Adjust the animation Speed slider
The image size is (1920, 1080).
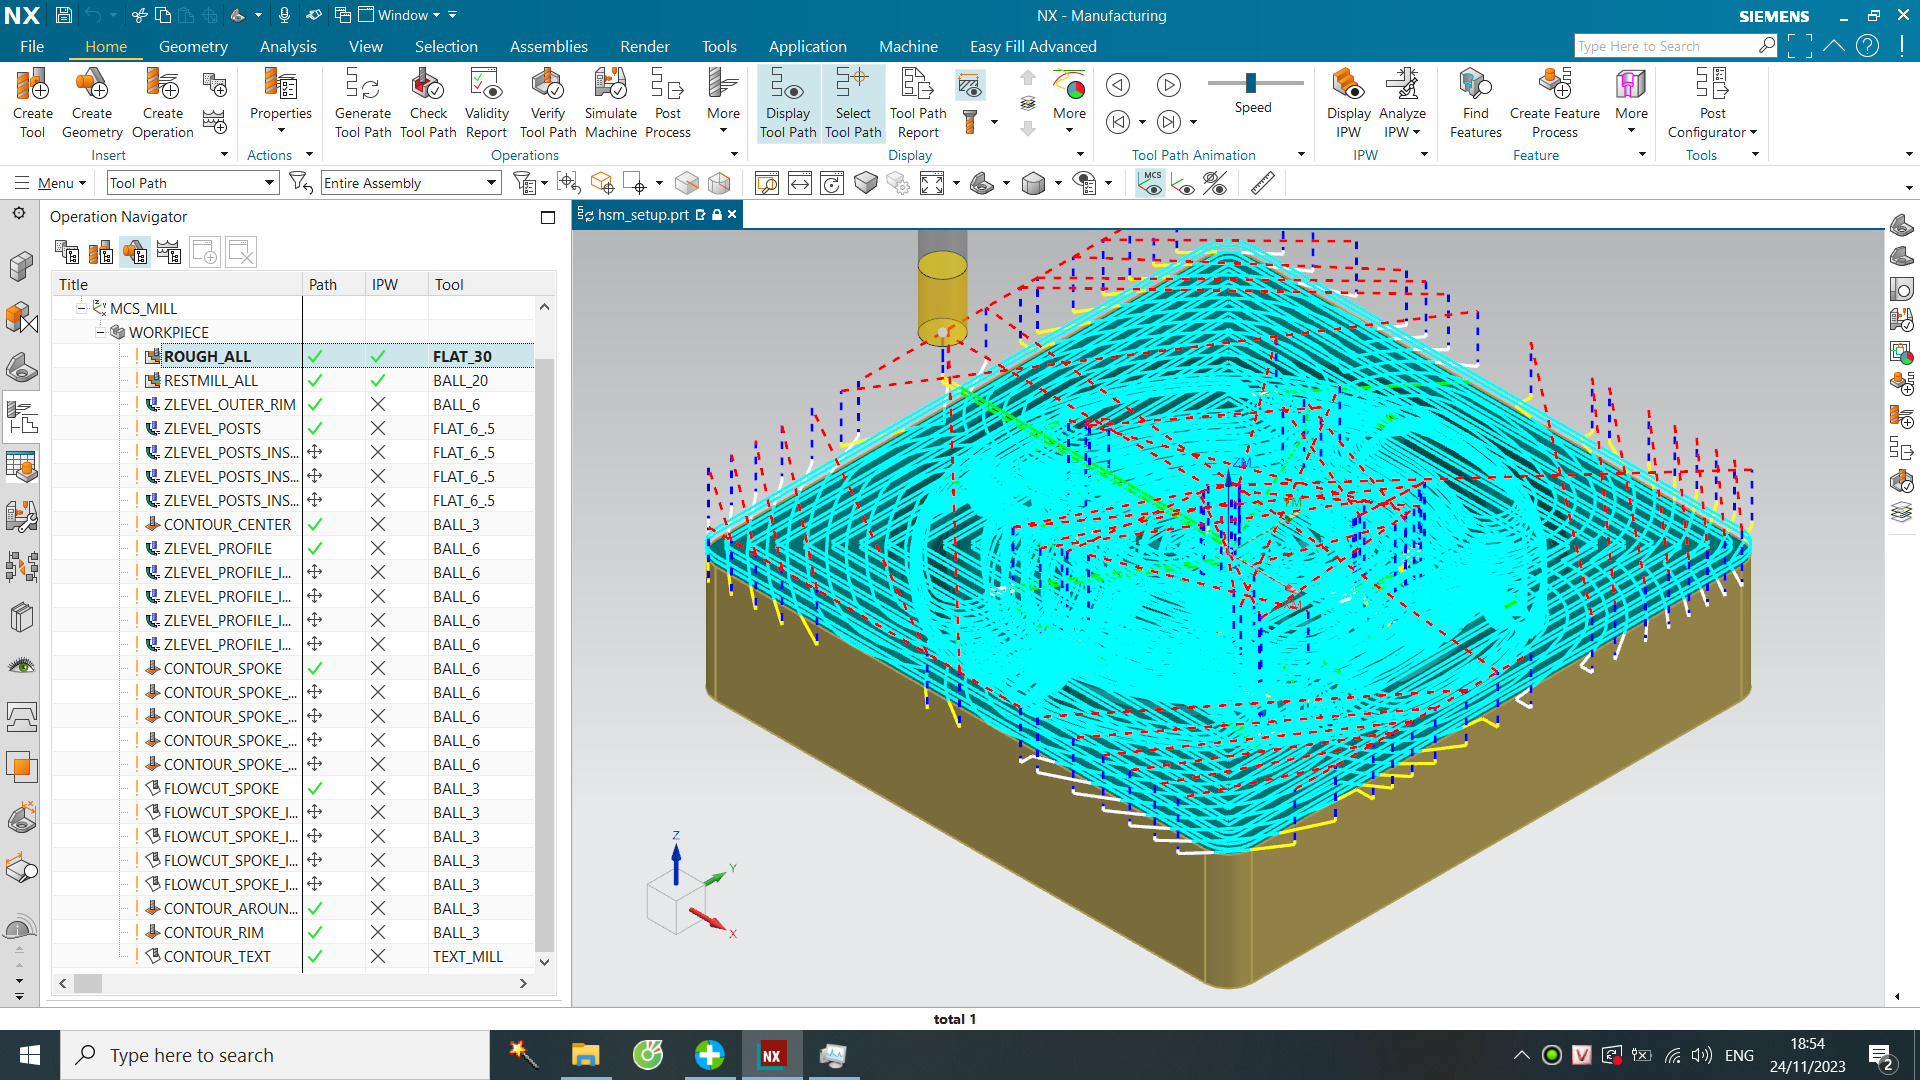click(x=1251, y=82)
